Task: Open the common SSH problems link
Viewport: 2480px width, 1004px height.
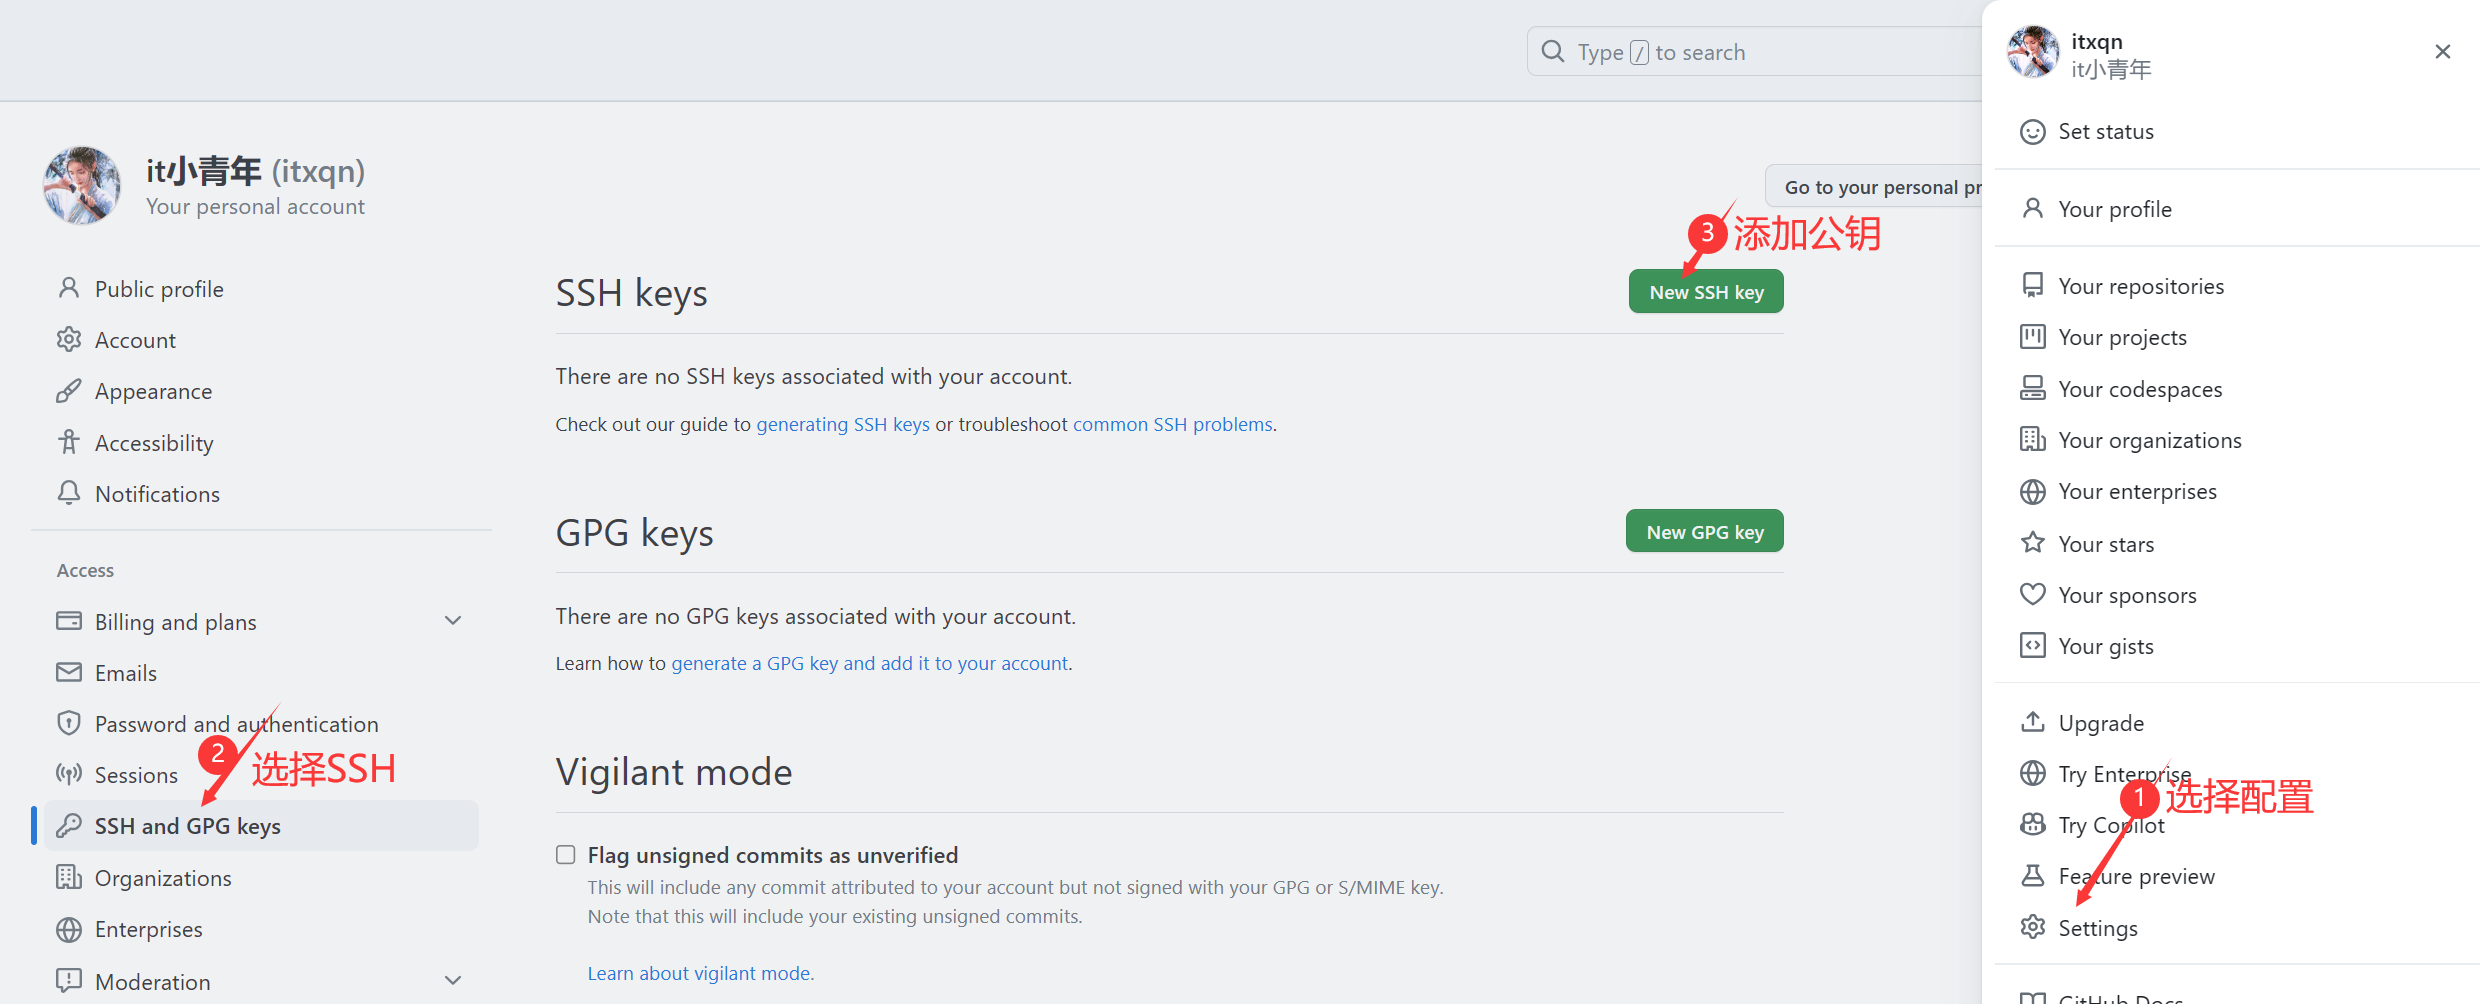Action: 1172,424
